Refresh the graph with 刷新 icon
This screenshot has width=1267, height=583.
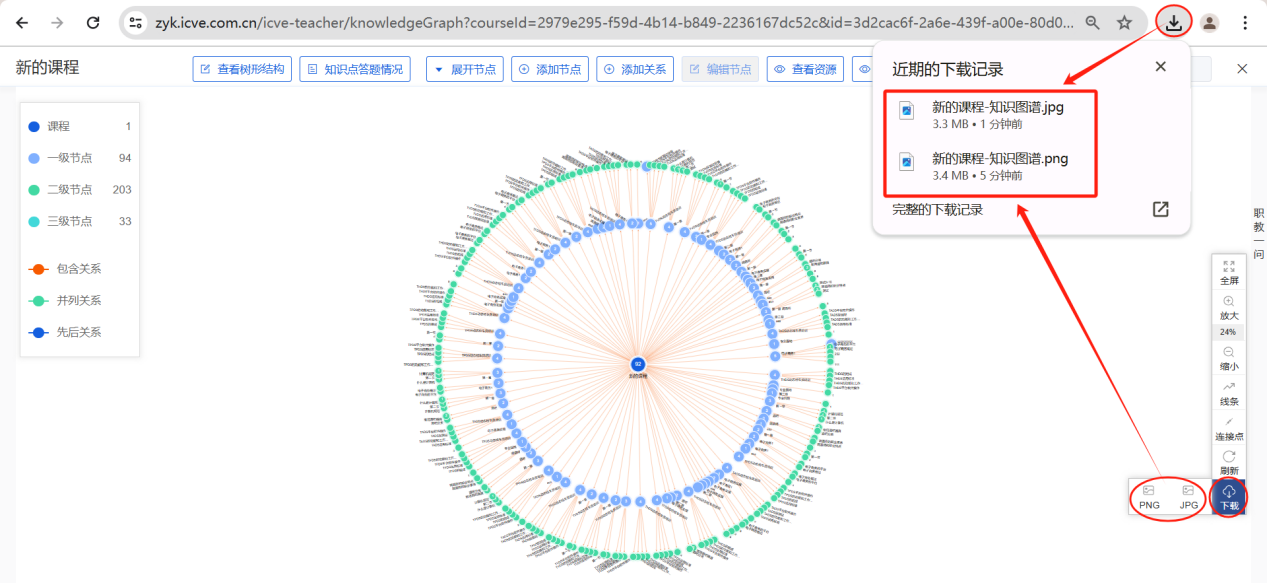coord(1229,461)
